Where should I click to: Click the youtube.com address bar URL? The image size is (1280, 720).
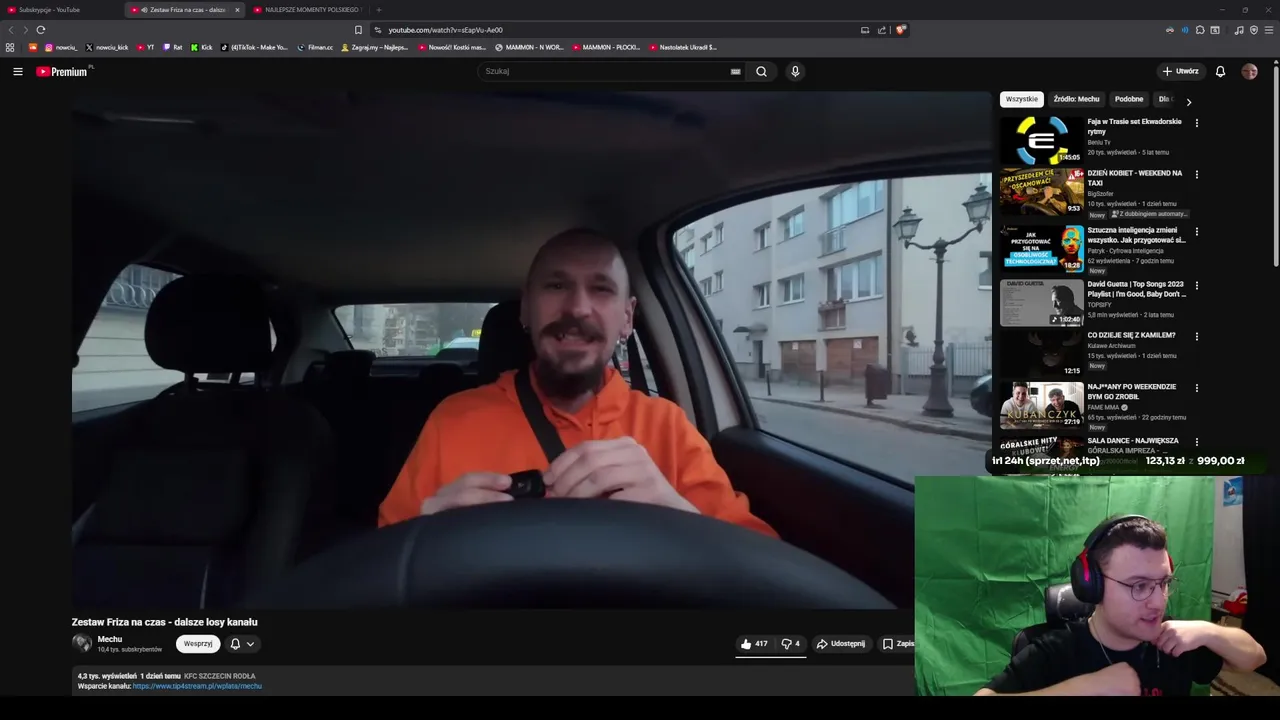[445, 30]
